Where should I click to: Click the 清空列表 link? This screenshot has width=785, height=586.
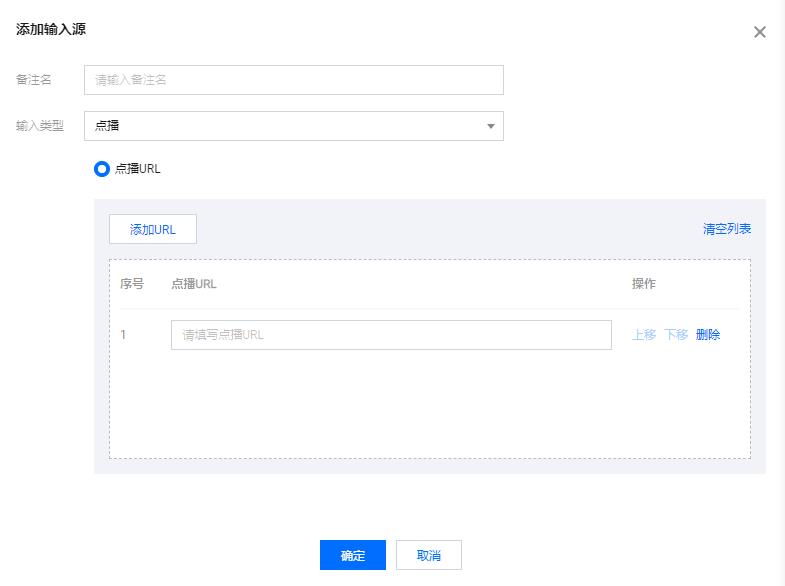coord(727,229)
